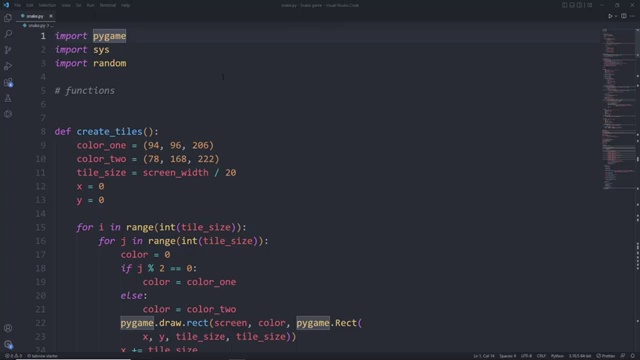Click screen_width on line 11
This screenshot has height=360, width=640.
point(176,173)
